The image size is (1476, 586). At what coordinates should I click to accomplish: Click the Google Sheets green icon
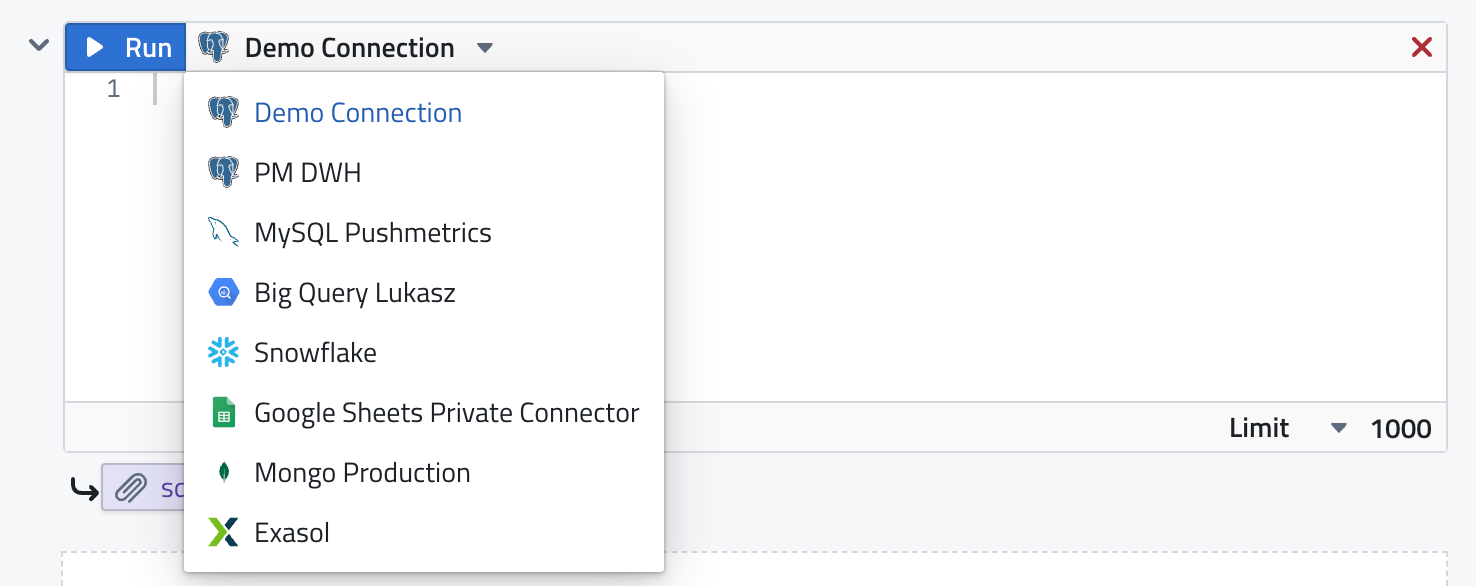tap(223, 413)
